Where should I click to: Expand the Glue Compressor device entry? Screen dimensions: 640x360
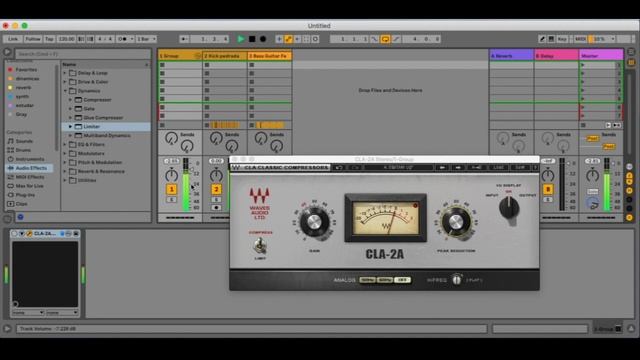tap(70, 118)
